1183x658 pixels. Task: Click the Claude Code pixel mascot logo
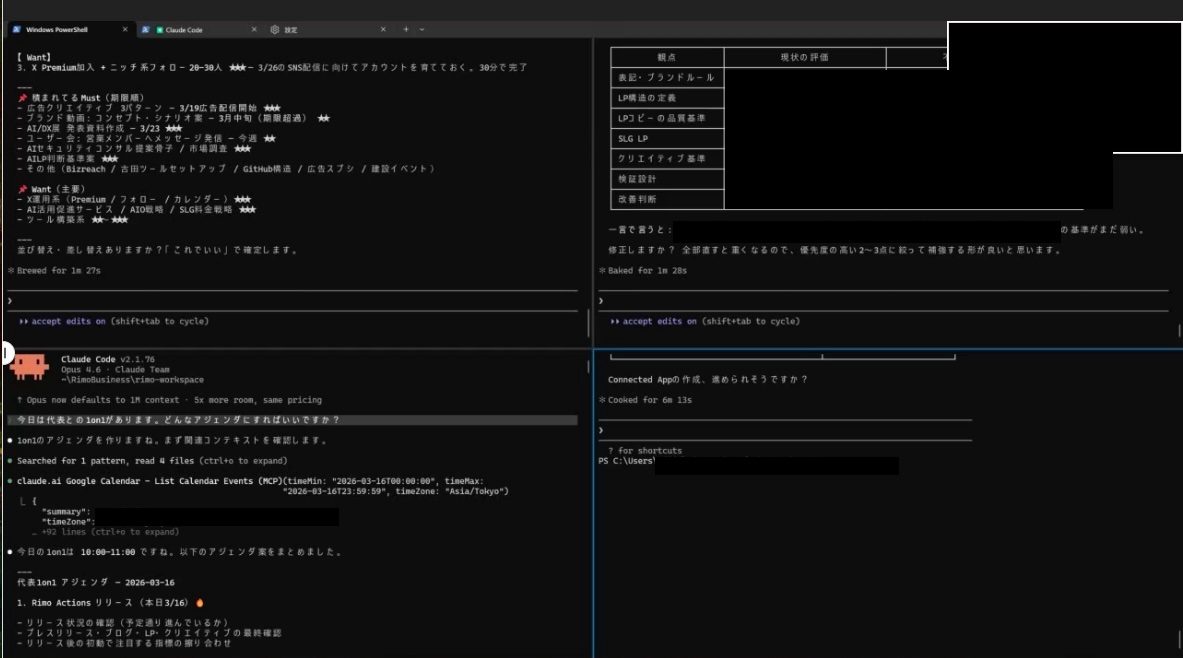tap(30, 367)
